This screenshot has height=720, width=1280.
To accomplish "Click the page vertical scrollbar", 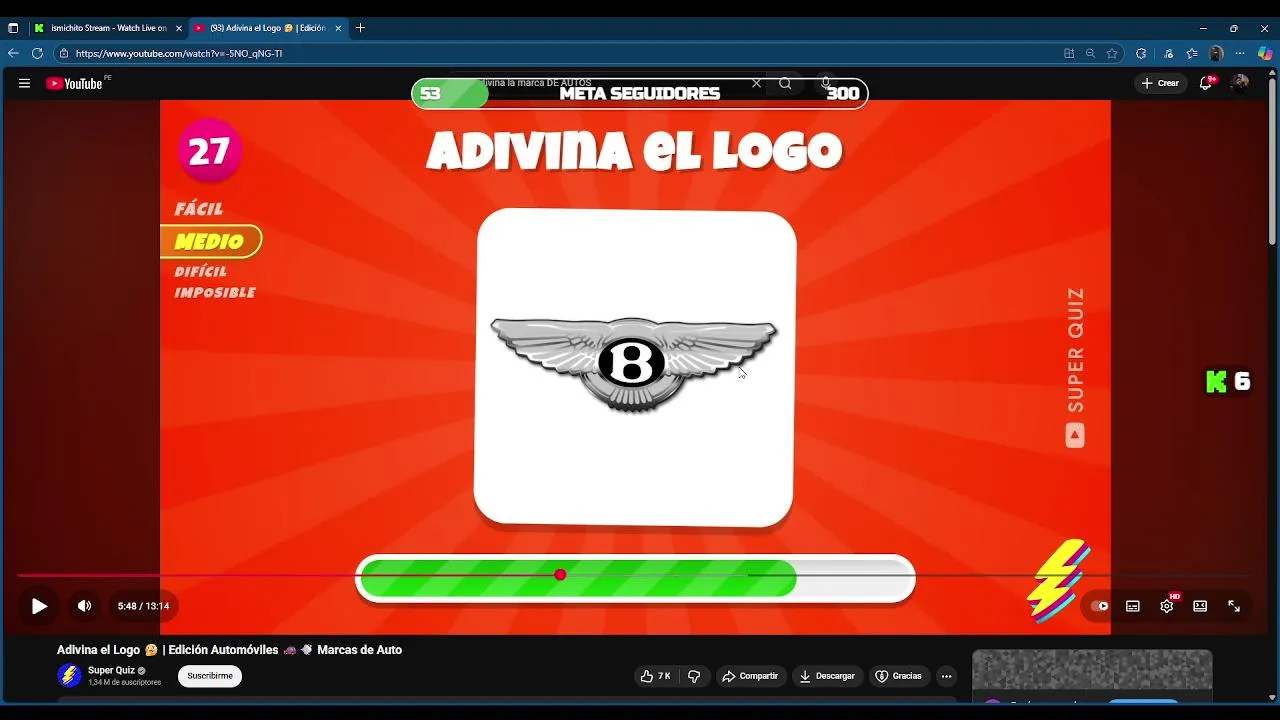I will point(1272,160).
